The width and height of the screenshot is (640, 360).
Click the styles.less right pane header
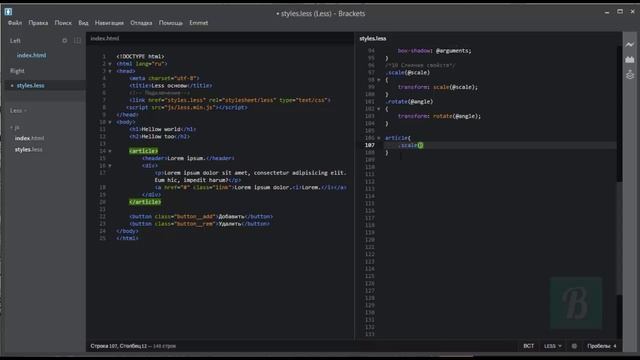(373, 38)
